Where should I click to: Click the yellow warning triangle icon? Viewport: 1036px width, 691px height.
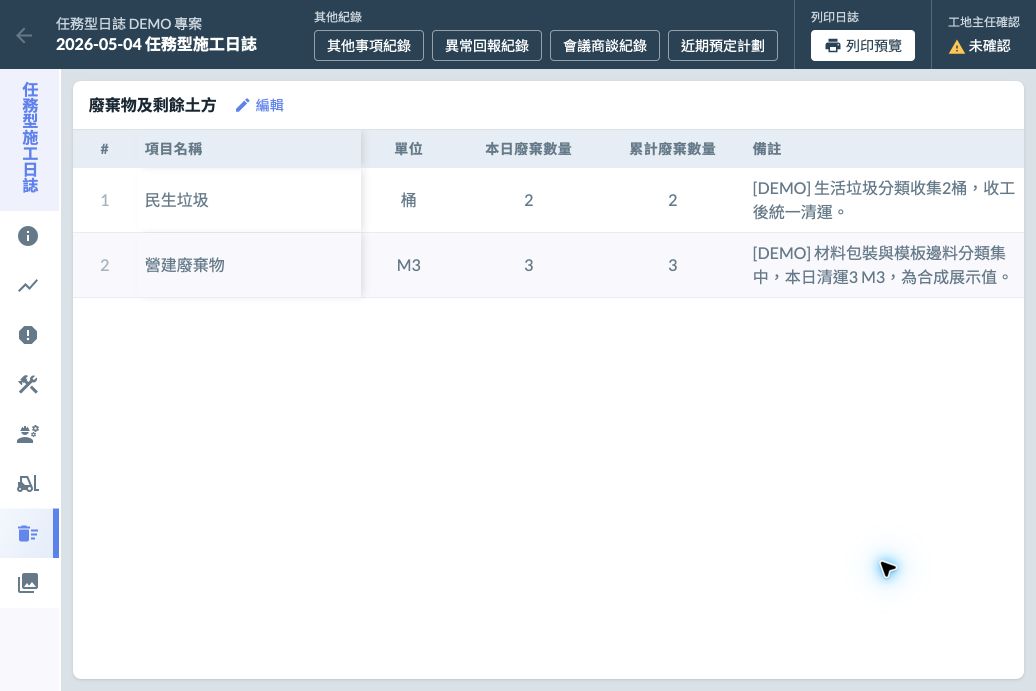click(x=956, y=47)
